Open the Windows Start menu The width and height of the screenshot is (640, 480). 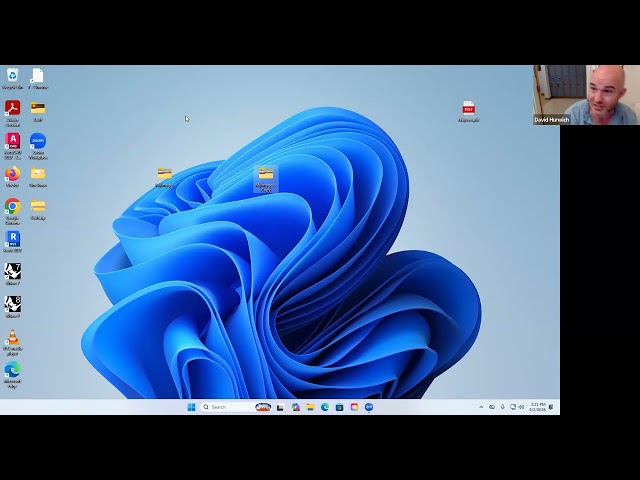pos(191,407)
